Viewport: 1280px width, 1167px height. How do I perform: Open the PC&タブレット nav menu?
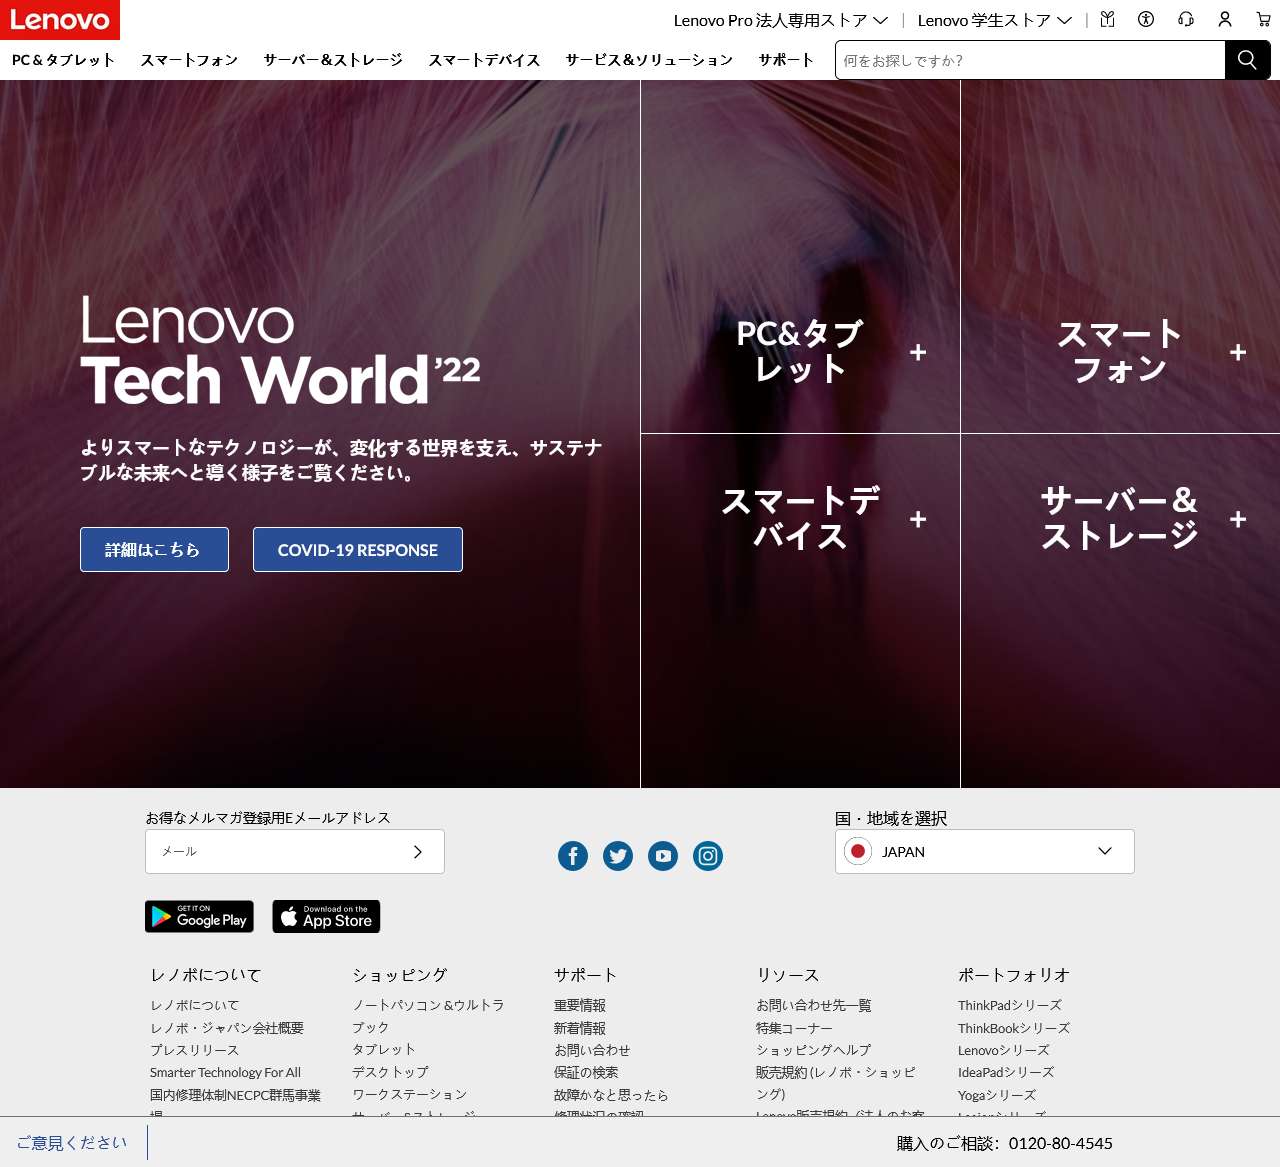tap(63, 60)
